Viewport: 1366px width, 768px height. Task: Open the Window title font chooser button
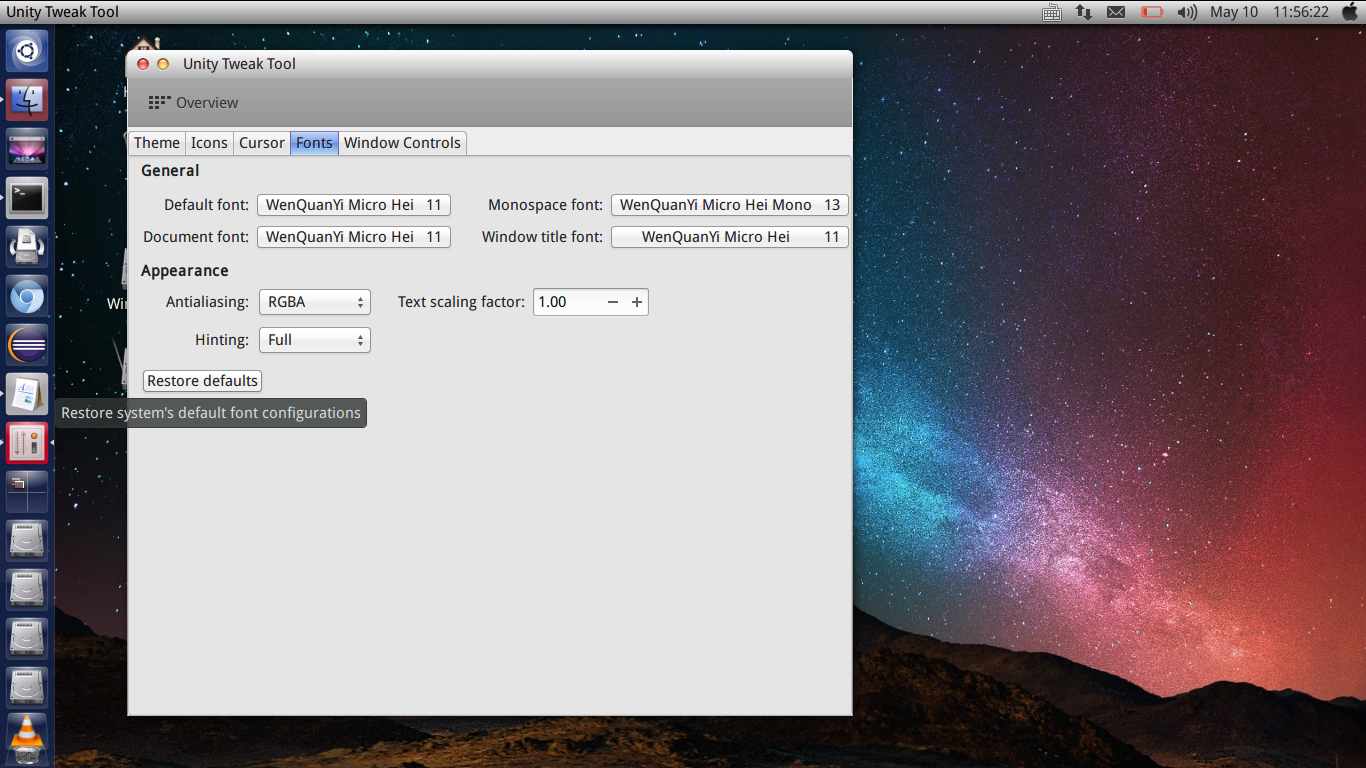point(730,237)
